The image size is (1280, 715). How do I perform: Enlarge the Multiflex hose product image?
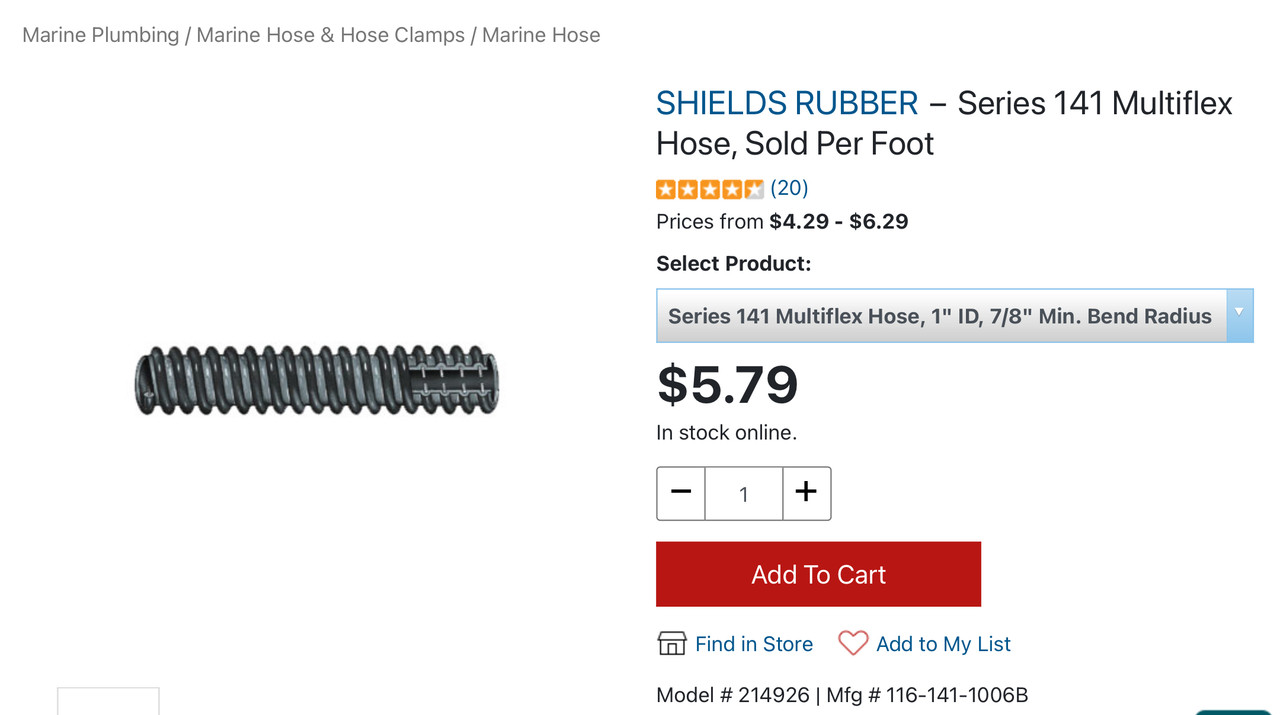(x=316, y=381)
